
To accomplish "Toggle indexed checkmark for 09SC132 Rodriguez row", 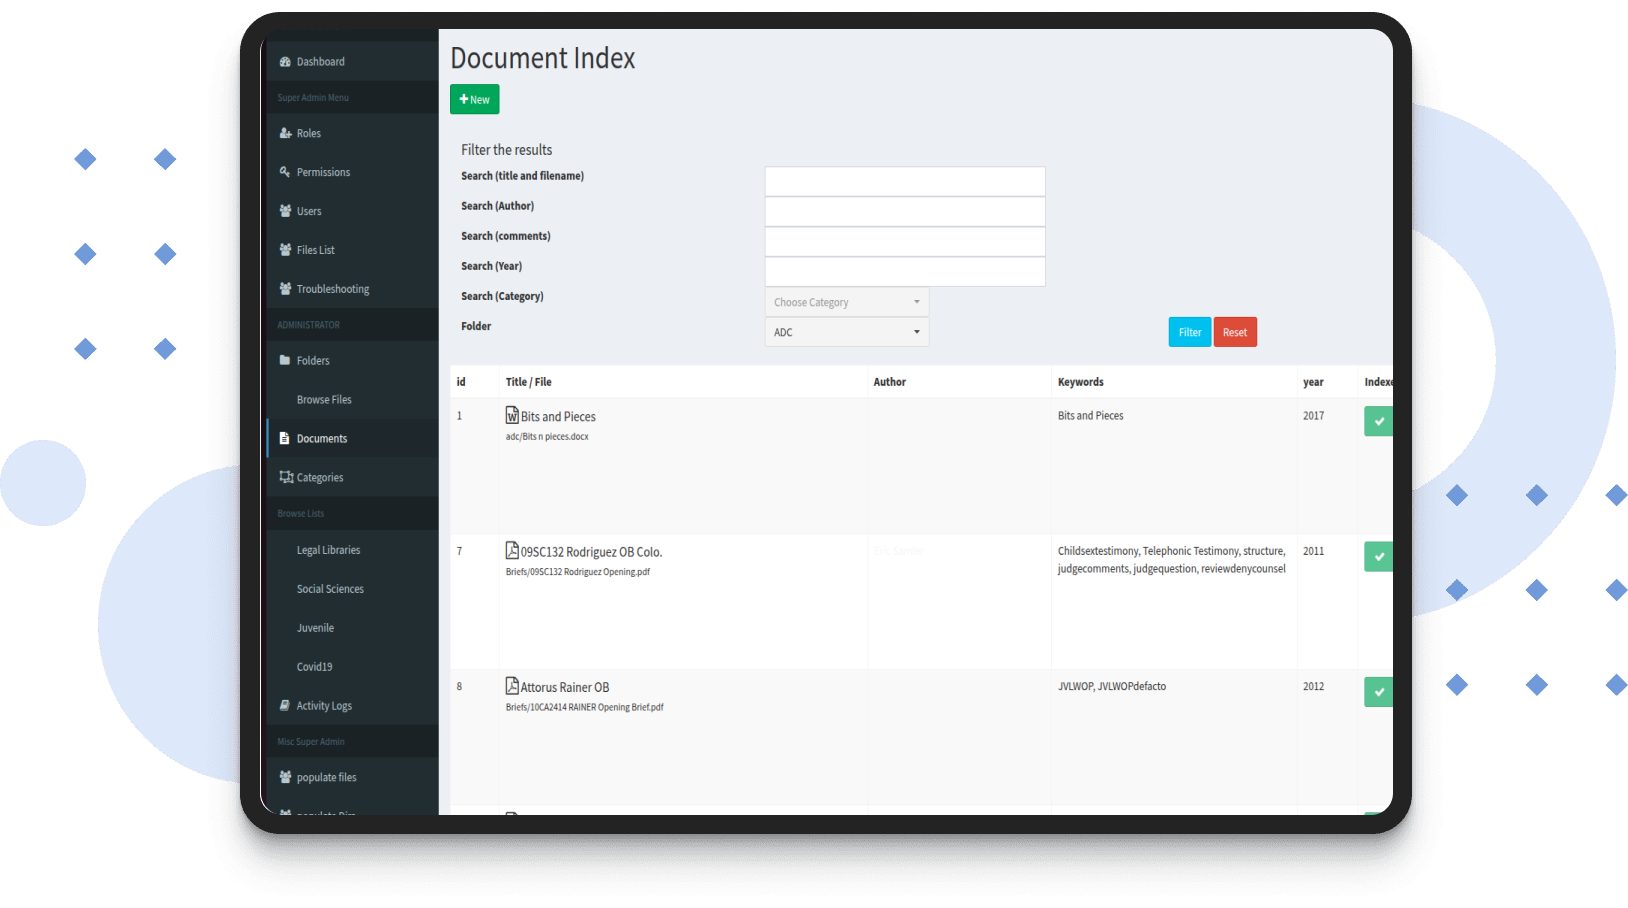I will [x=1378, y=556].
